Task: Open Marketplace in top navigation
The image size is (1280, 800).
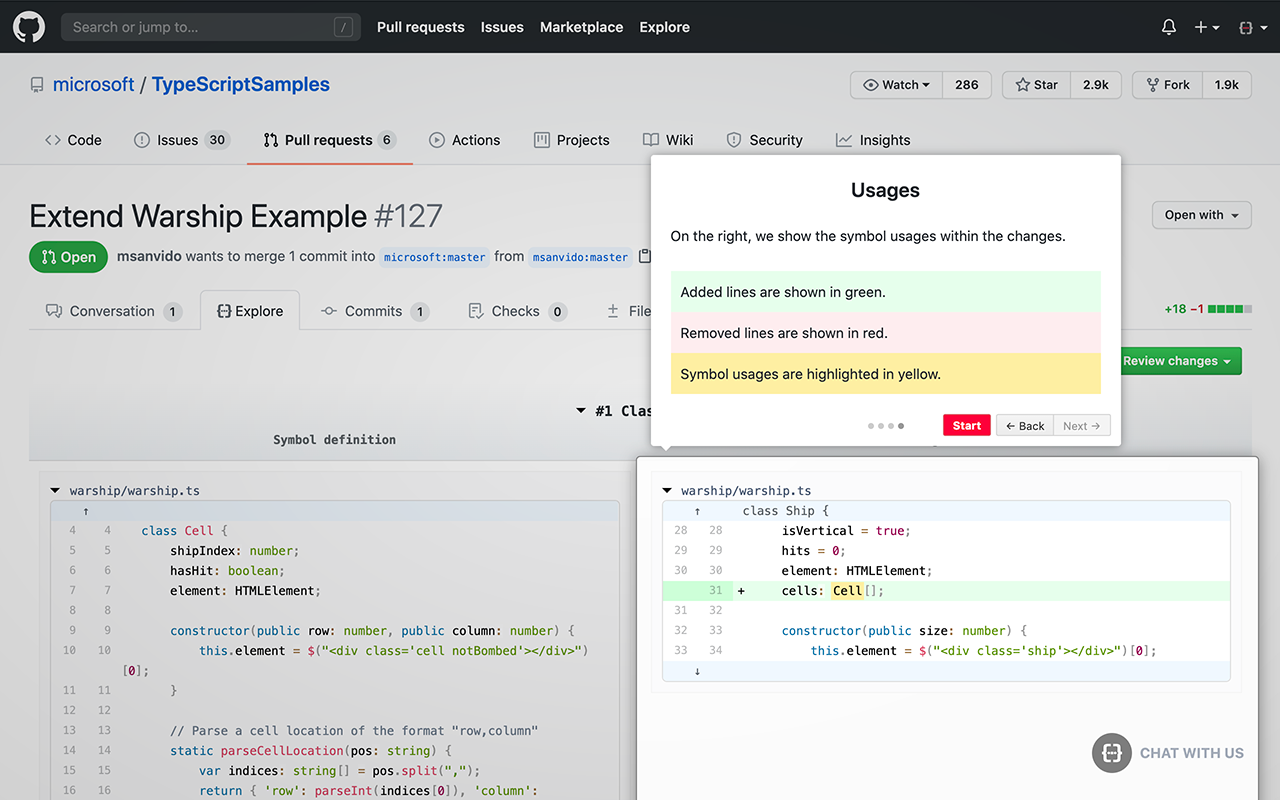Action: [x=581, y=27]
